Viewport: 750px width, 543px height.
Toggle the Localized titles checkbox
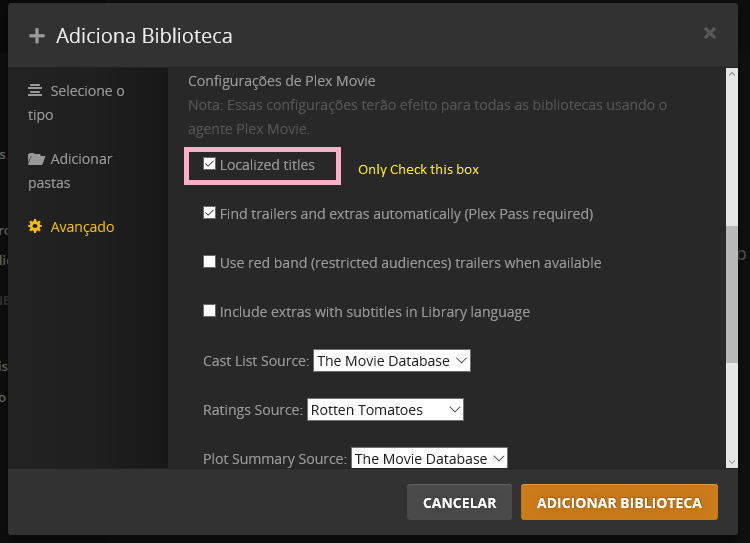coord(210,164)
